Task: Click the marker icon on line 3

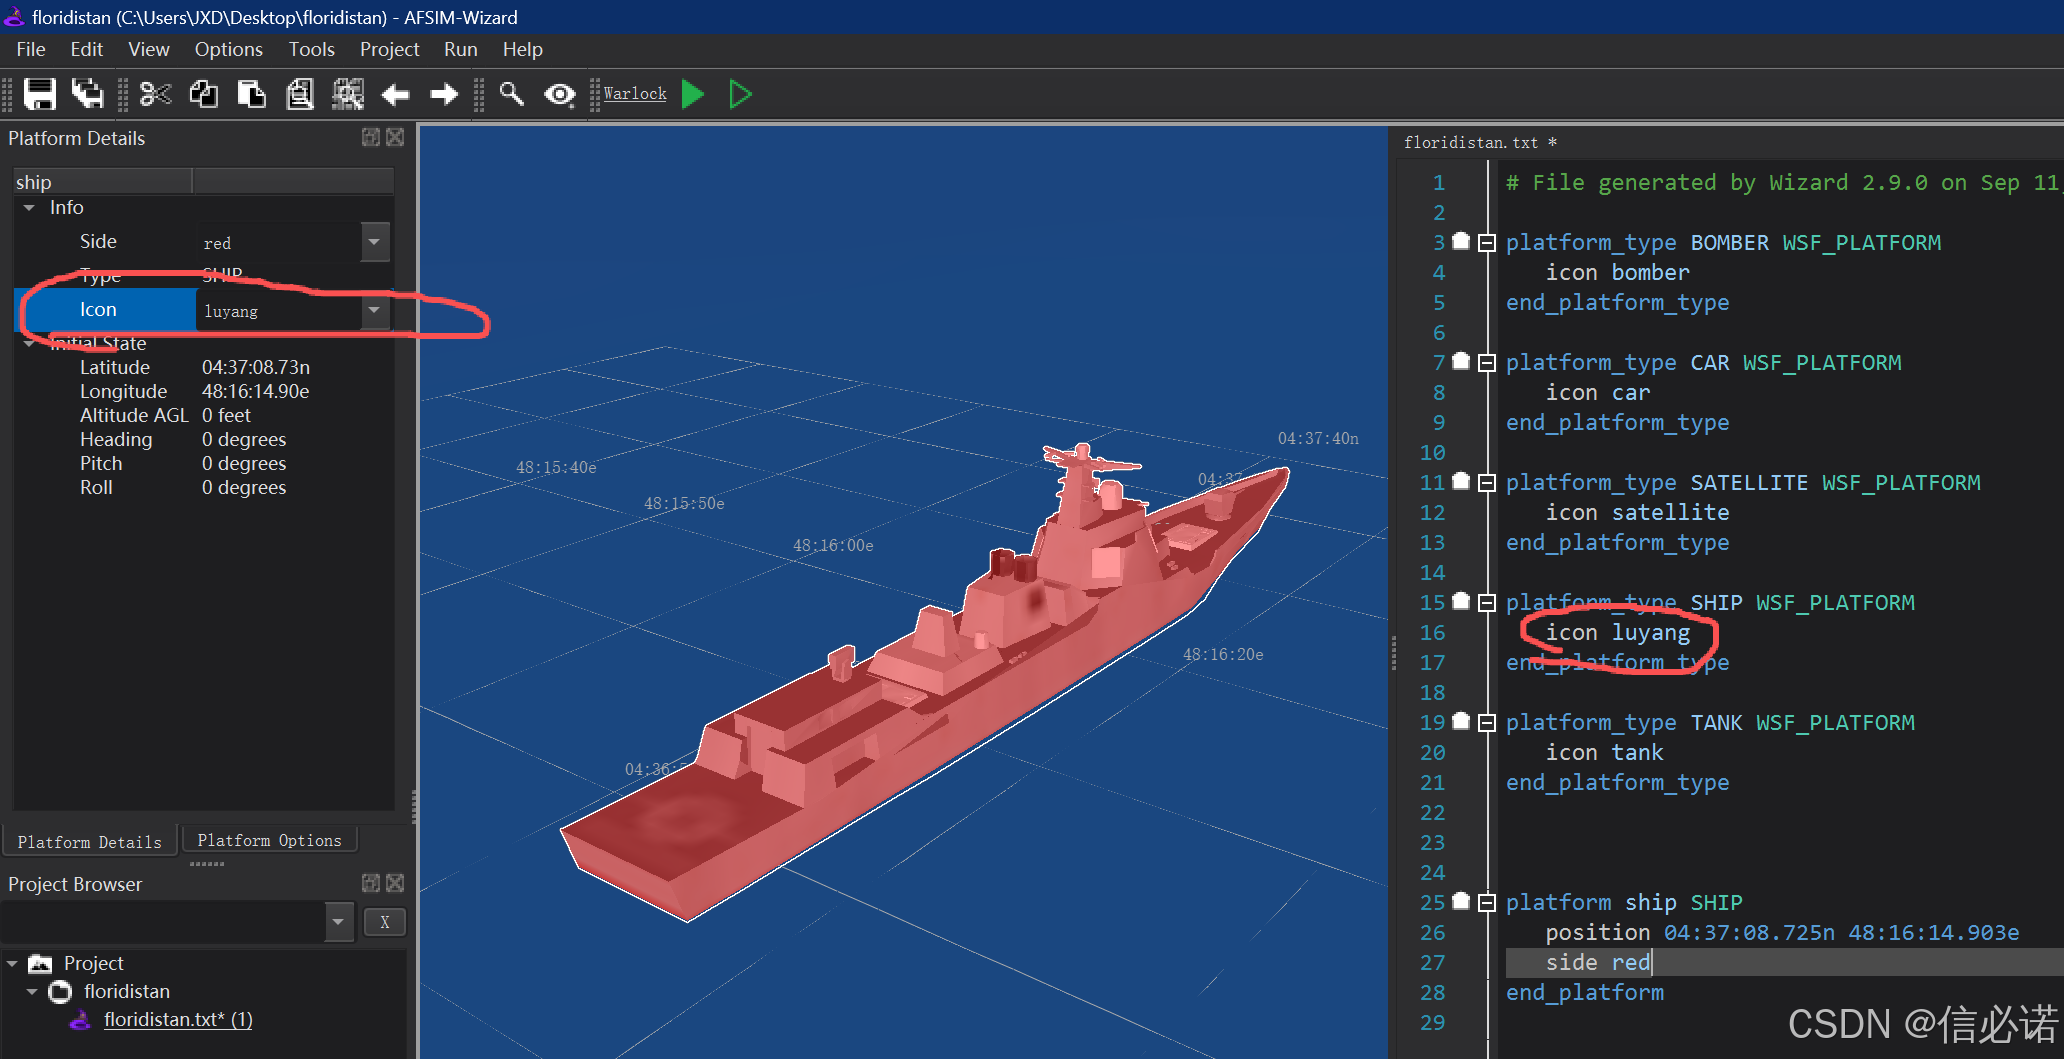Action: 1461,240
